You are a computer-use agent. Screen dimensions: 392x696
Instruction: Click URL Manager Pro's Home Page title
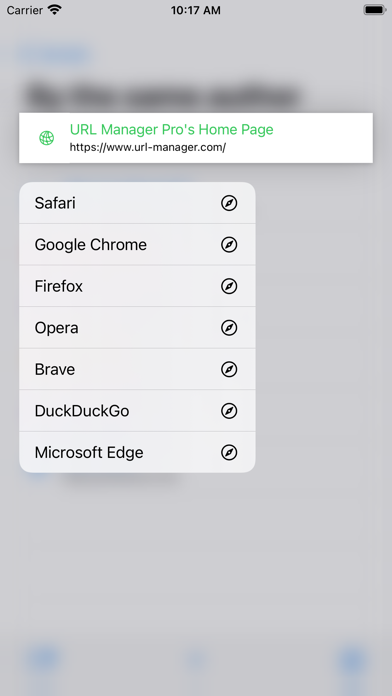point(171,129)
